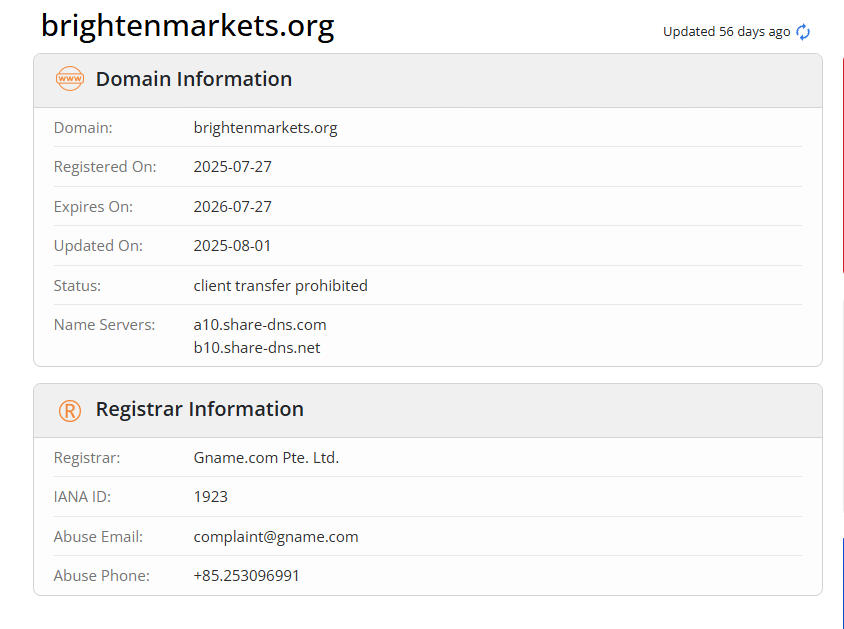Click the "Updated 56 days ago" text
This screenshot has height=629, width=844.
point(726,32)
